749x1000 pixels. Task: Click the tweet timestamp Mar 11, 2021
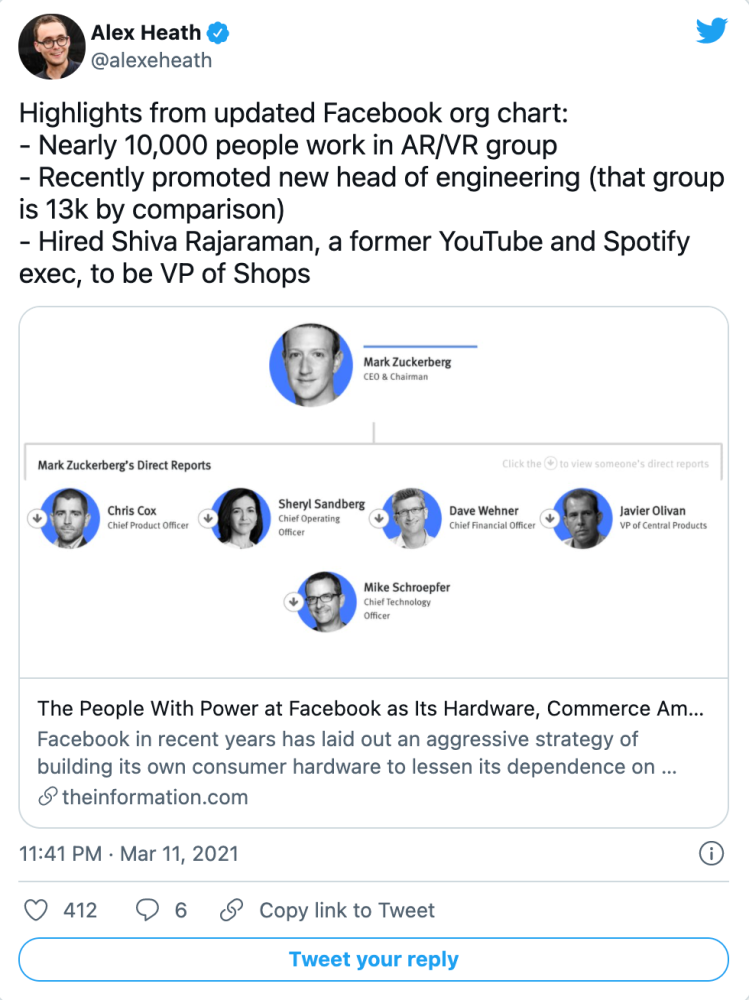[x=129, y=854]
